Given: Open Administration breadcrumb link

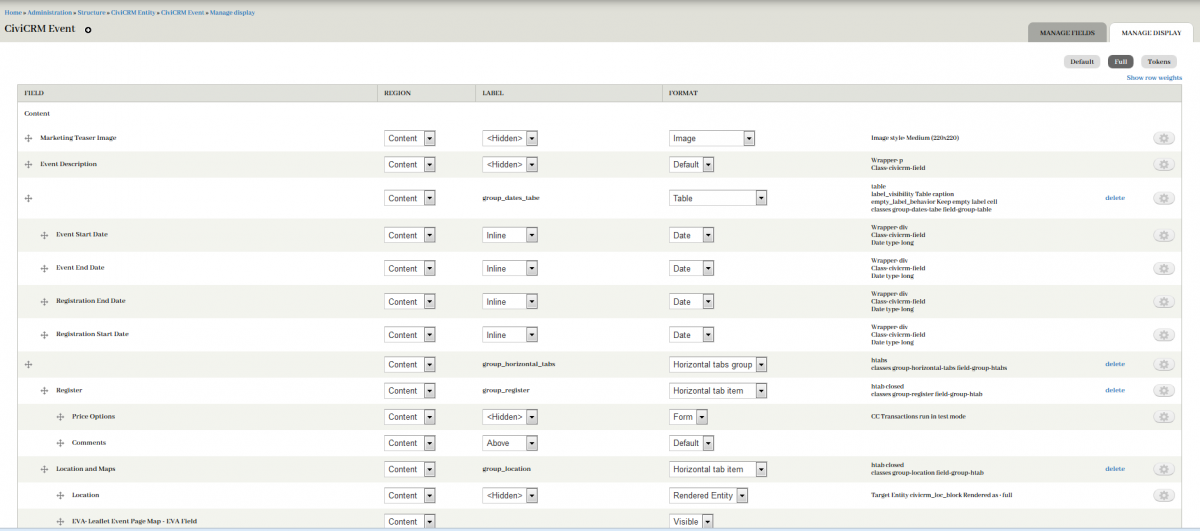Looking at the screenshot, I should 50,13.
